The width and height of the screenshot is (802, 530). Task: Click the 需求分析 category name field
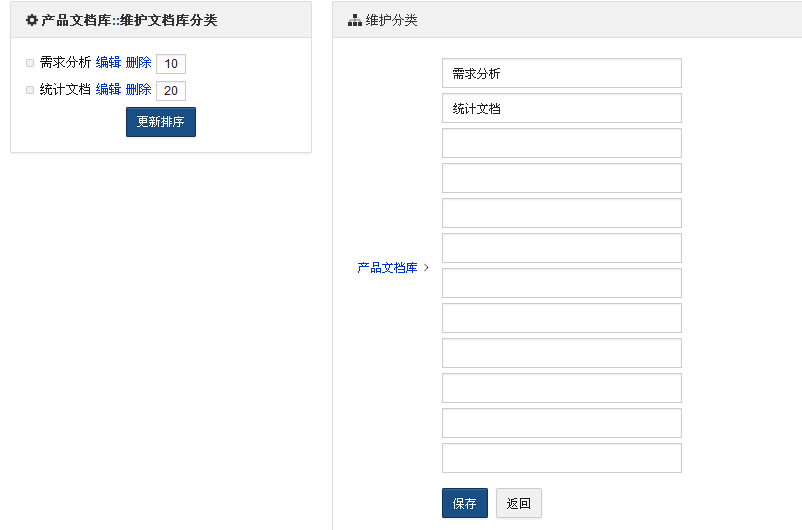tap(561, 73)
